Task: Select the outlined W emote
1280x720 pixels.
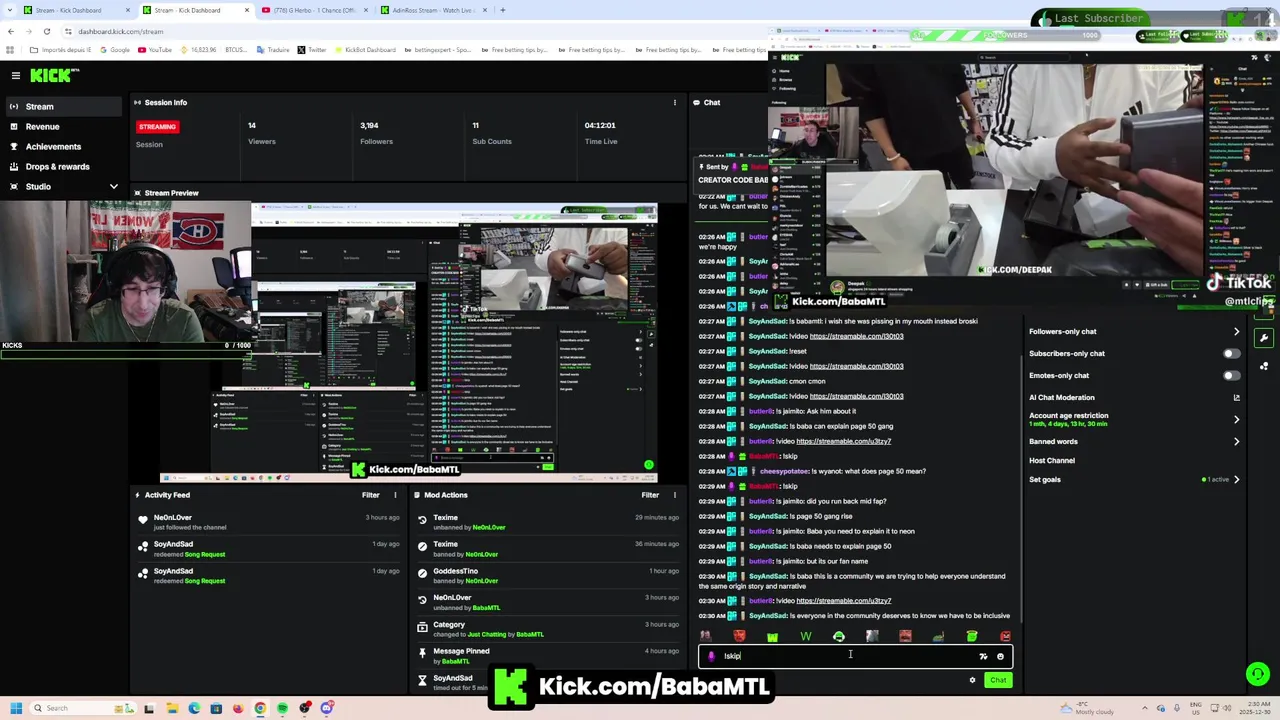Action: [806, 636]
